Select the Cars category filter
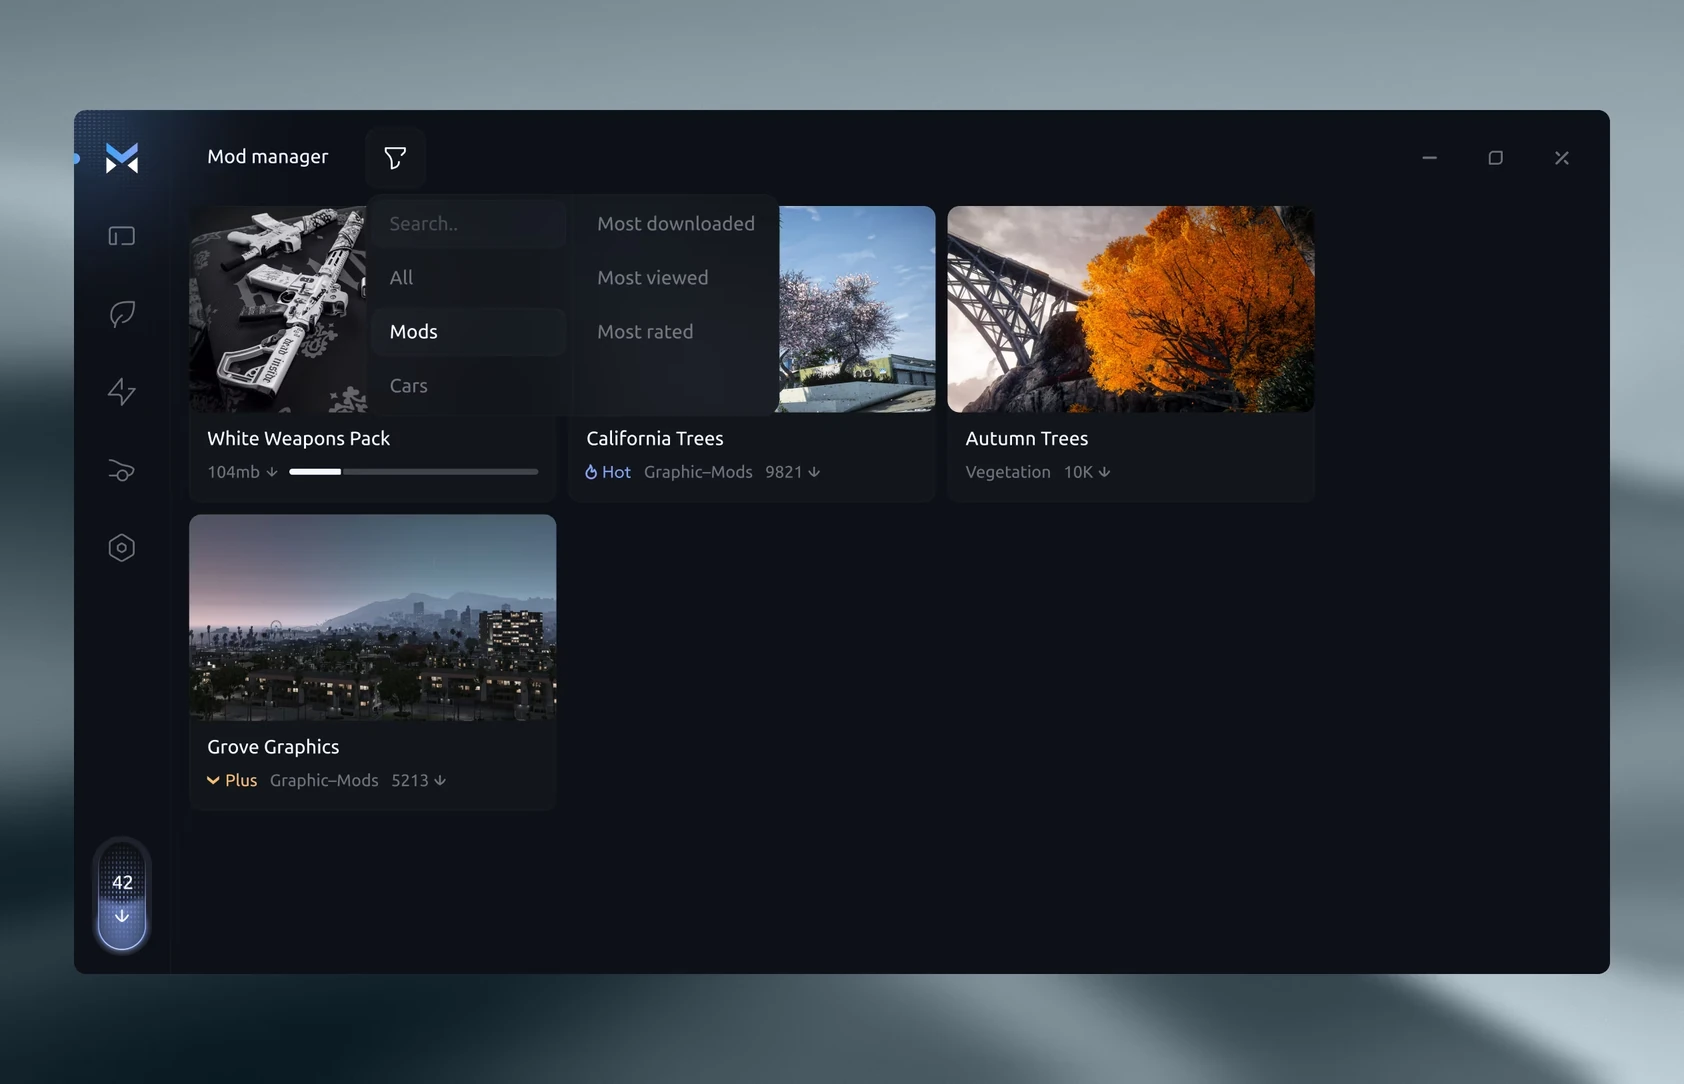1684x1084 pixels. click(468, 385)
